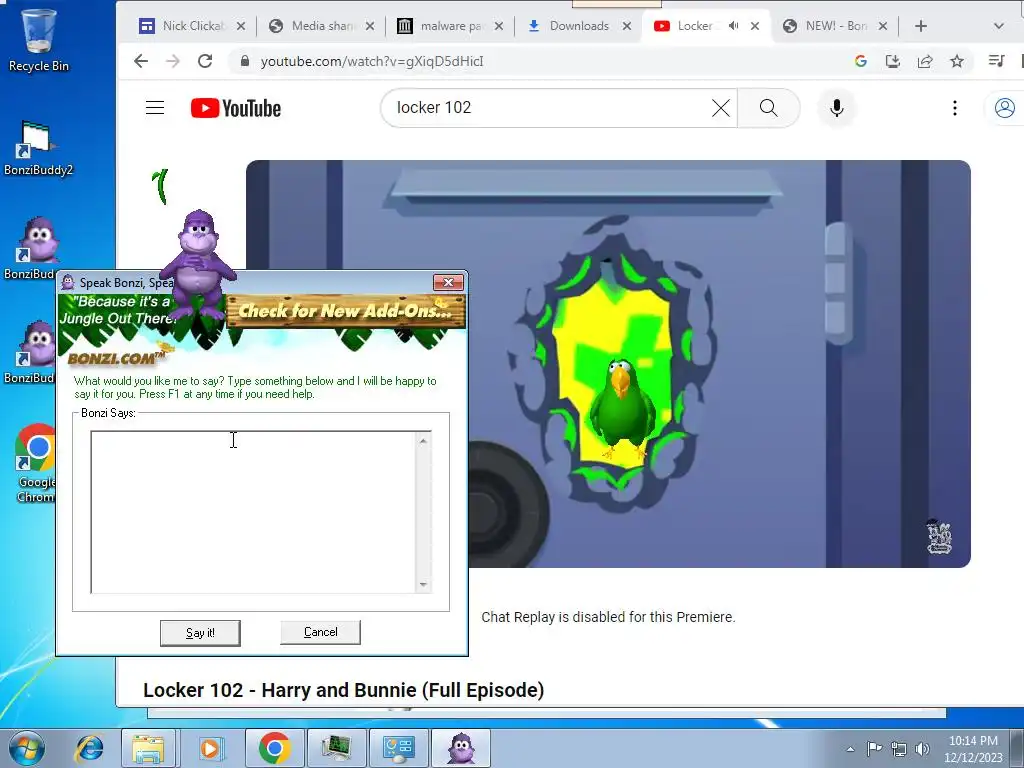
Task: Click the Google icon in the address bar
Action: [x=861, y=61]
